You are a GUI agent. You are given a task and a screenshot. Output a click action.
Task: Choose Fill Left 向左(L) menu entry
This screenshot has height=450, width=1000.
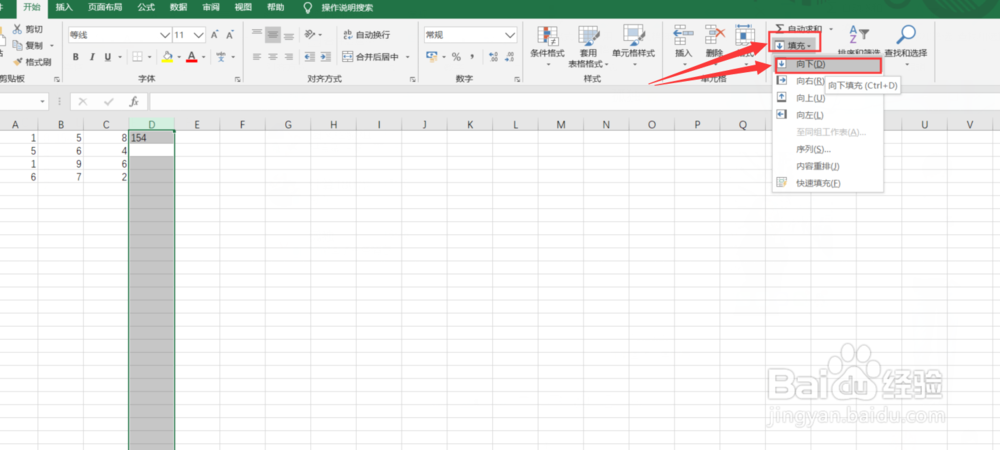(828, 115)
